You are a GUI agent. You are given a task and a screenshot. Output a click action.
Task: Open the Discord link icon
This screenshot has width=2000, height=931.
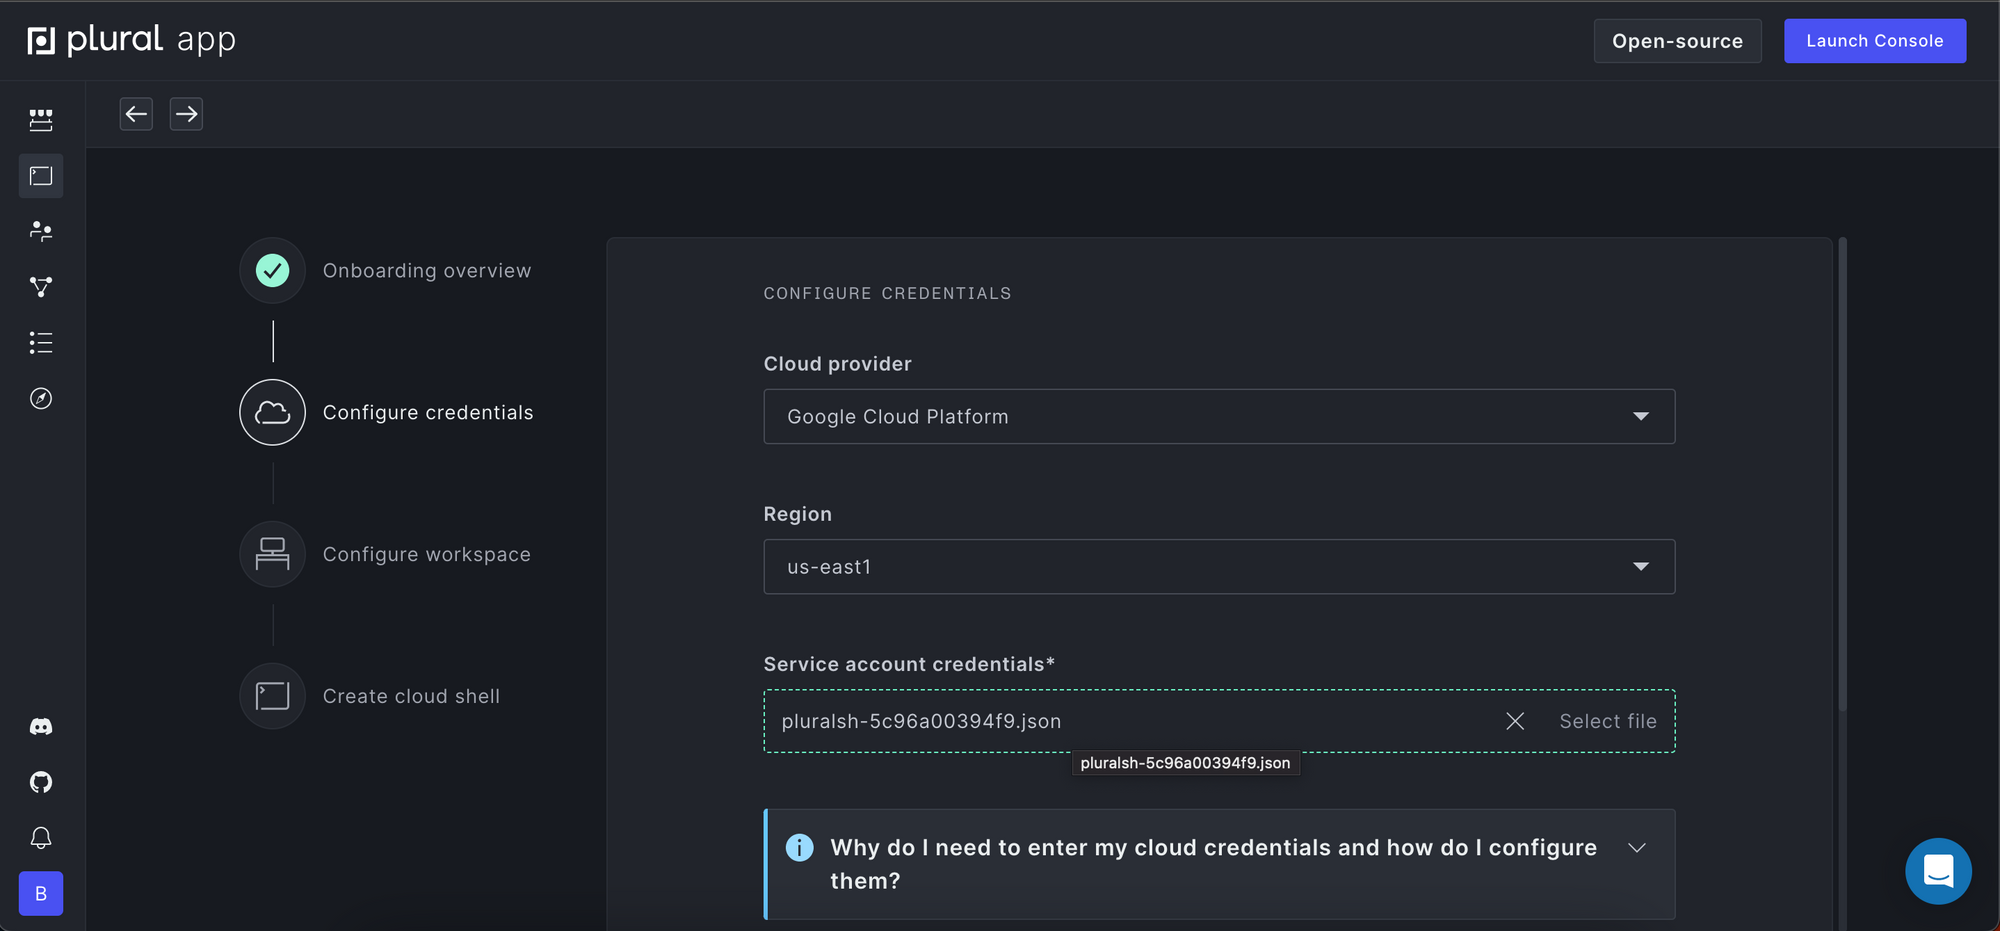41,727
